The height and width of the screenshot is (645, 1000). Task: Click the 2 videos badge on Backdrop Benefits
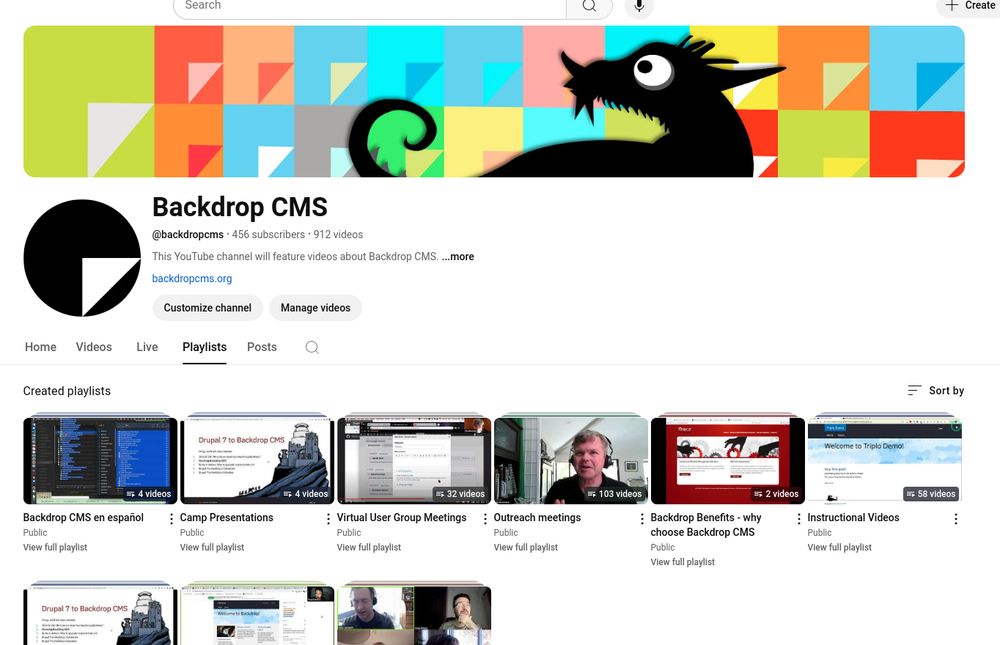776,494
